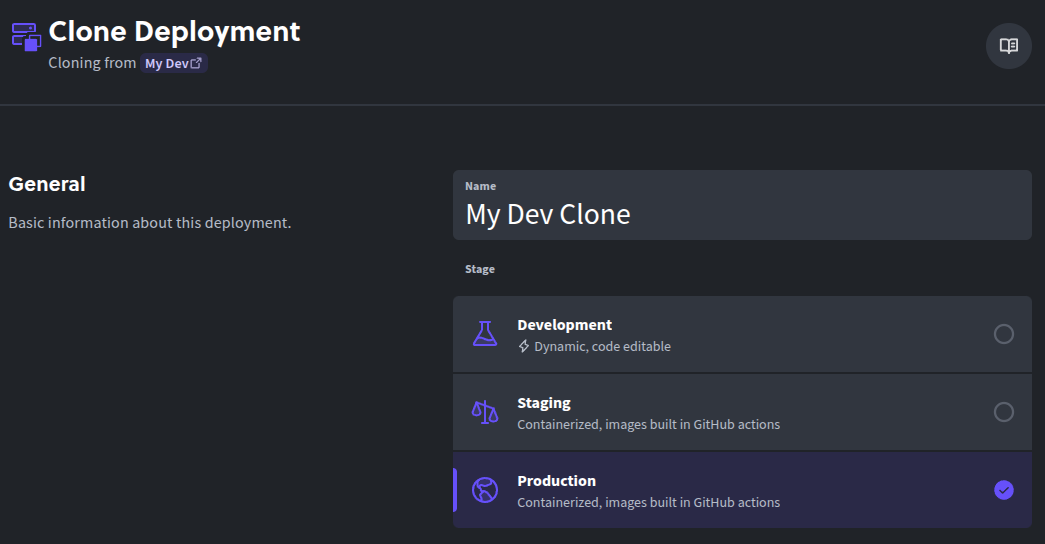Click the Staging stage title
1045x544 pixels.
(x=544, y=403)
